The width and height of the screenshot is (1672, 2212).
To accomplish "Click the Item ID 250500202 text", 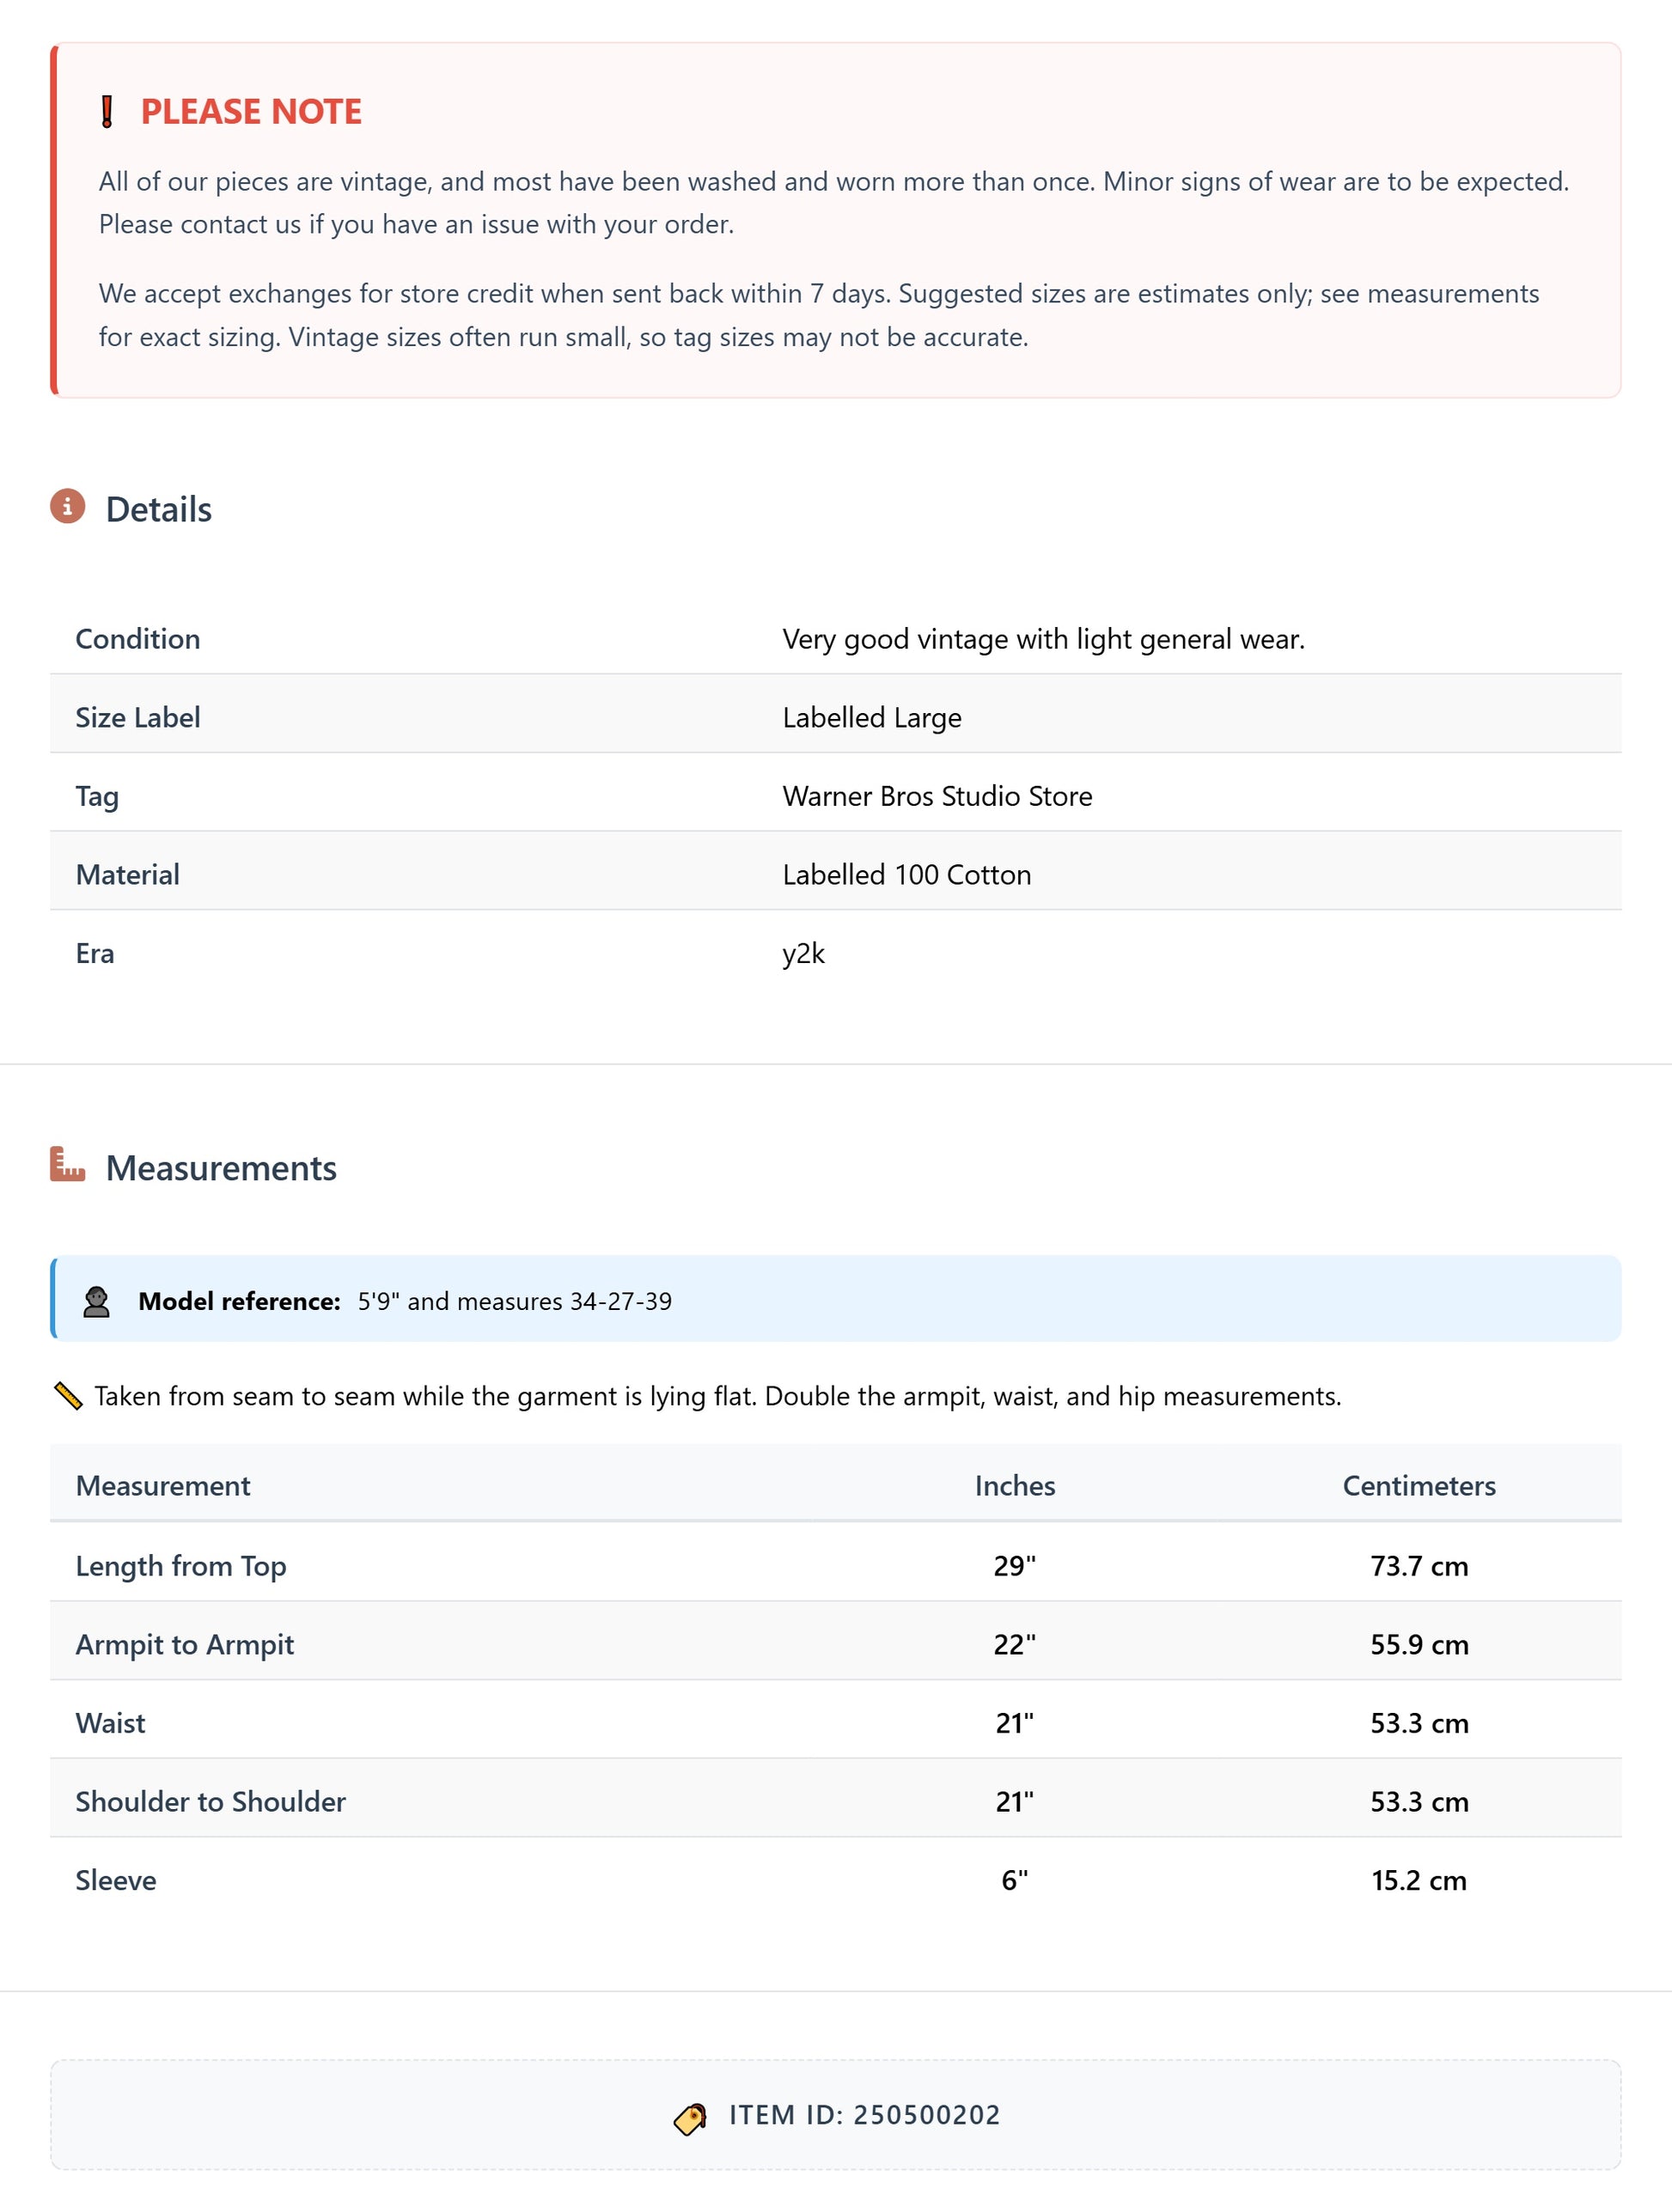I will pos(864,2116).
